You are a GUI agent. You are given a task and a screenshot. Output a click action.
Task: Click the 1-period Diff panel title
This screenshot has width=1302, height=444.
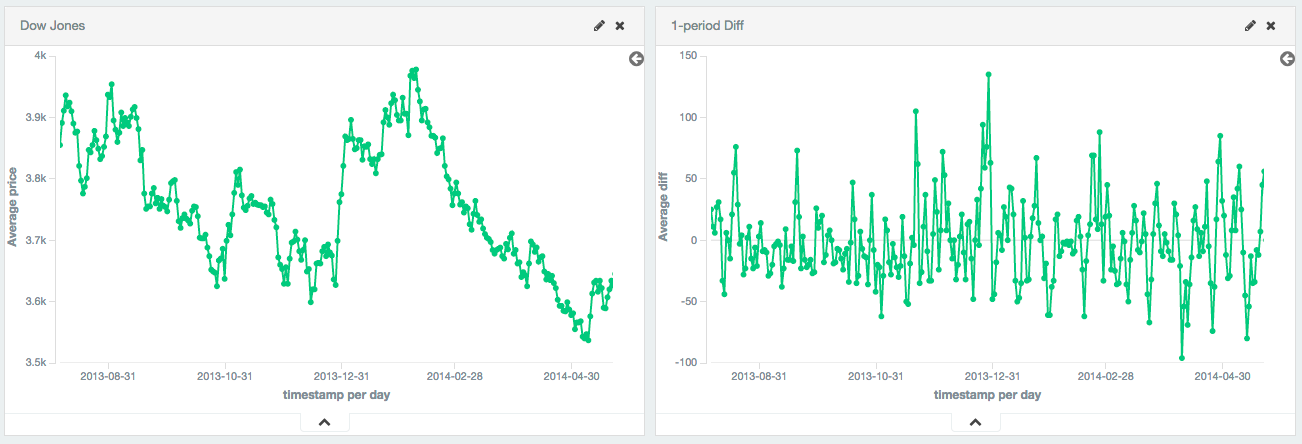point(707,25)
